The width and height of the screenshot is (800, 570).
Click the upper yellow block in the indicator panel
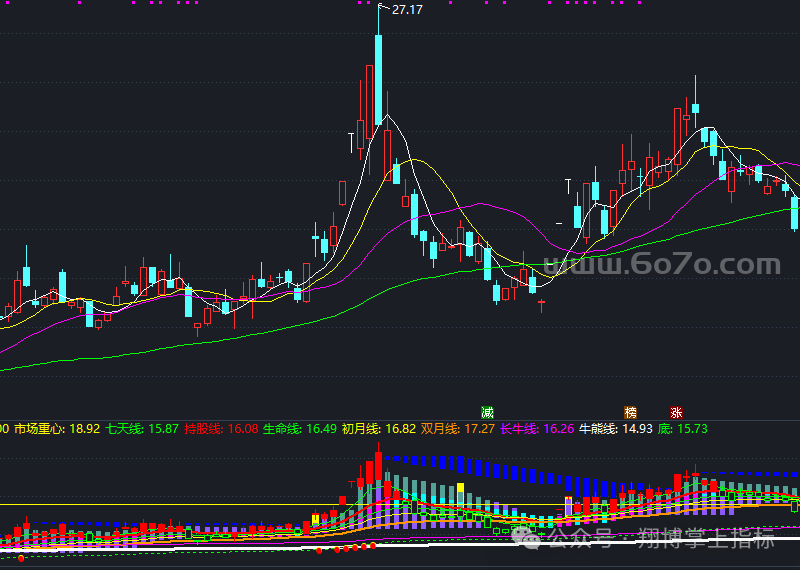pyautogui.click(x=460, y=489)
